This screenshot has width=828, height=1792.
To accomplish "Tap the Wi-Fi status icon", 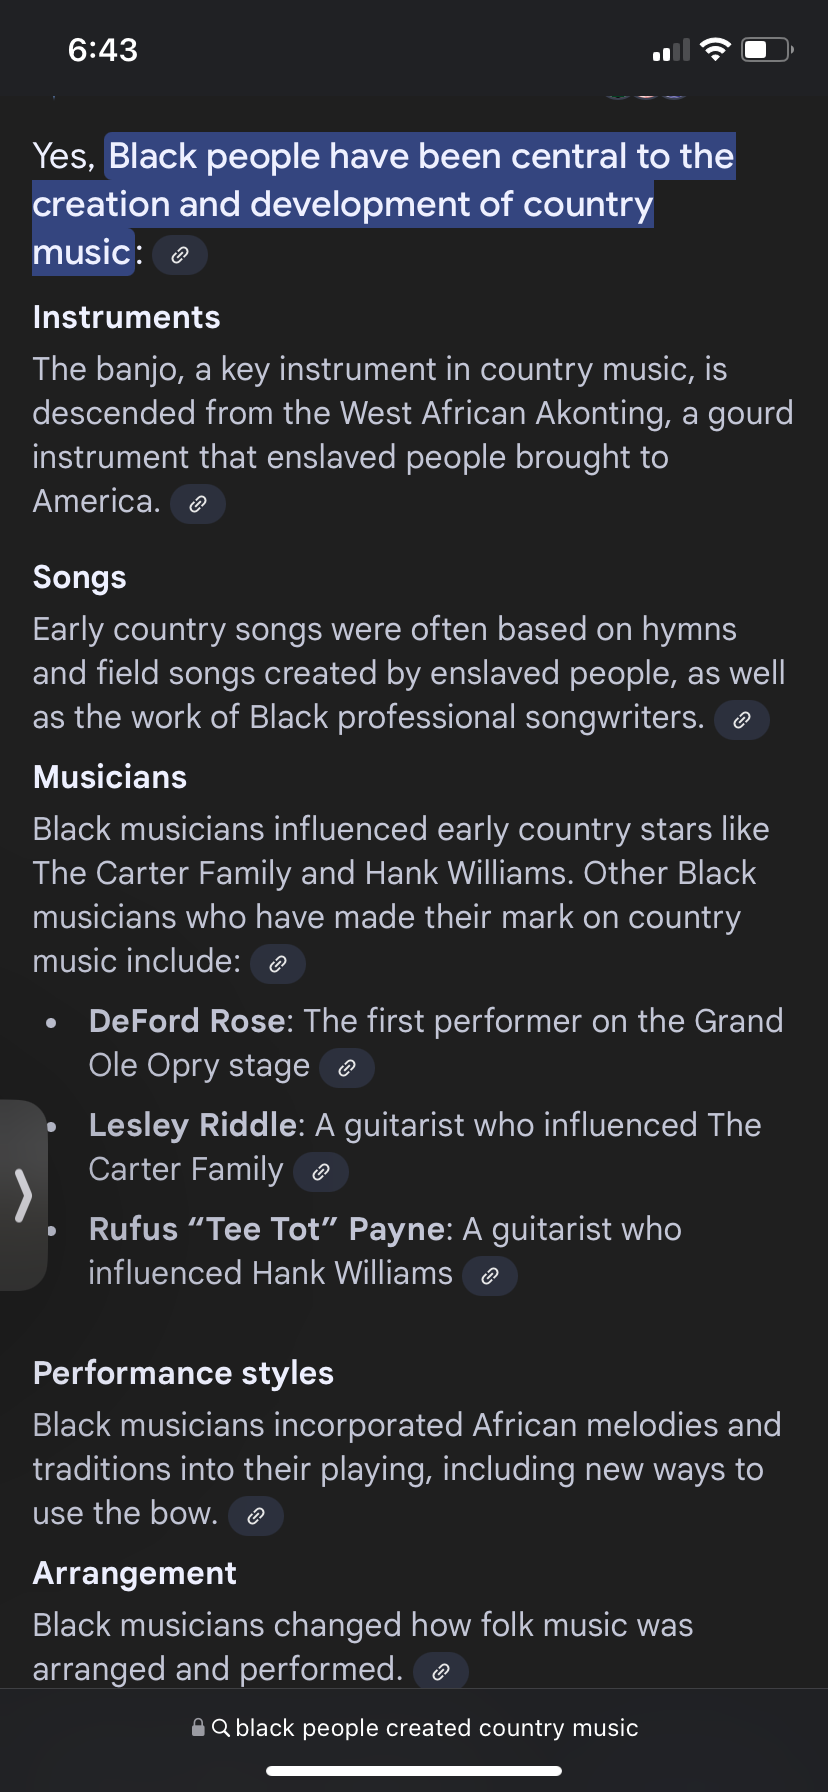I will (715, 49).
